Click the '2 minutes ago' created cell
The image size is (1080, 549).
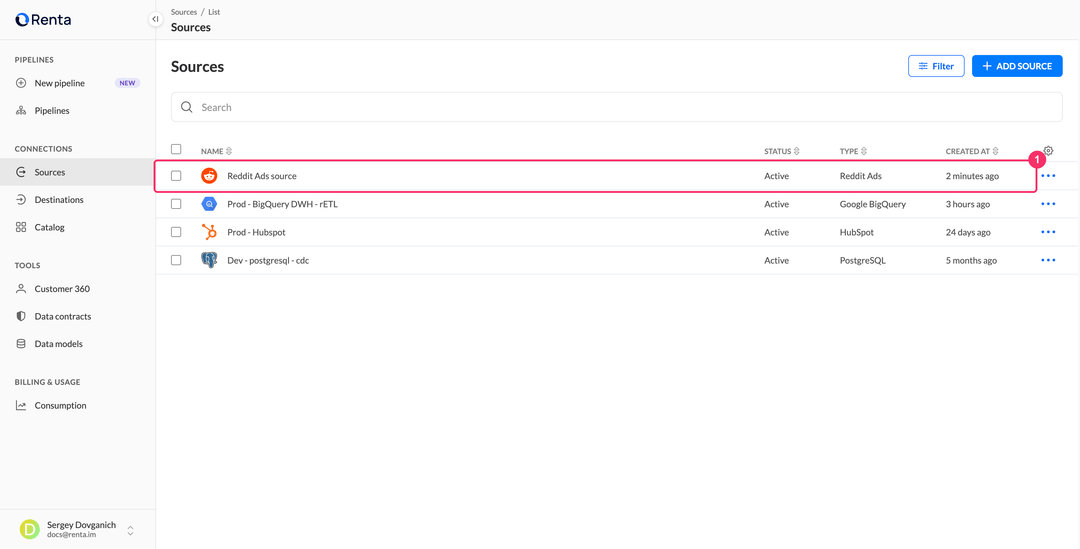972,176
